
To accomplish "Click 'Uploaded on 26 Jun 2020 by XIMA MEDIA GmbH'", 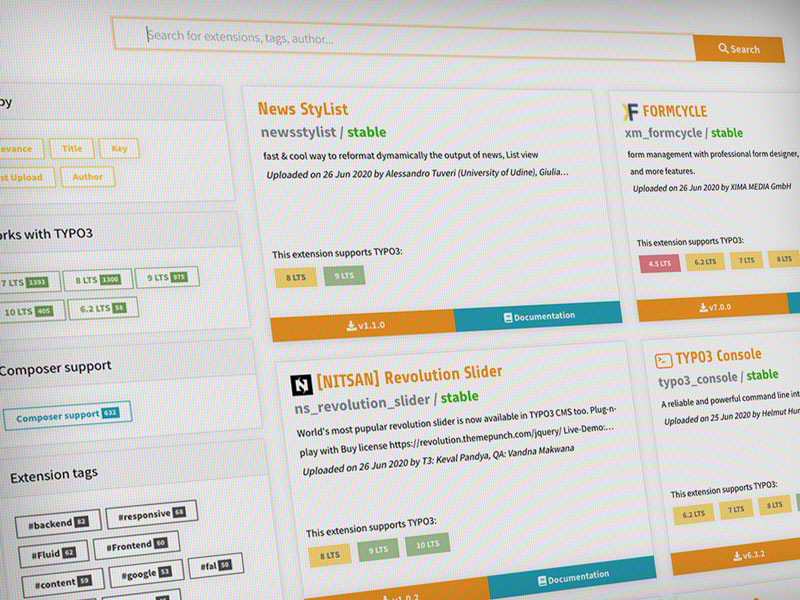I will [x=712, y=187].
